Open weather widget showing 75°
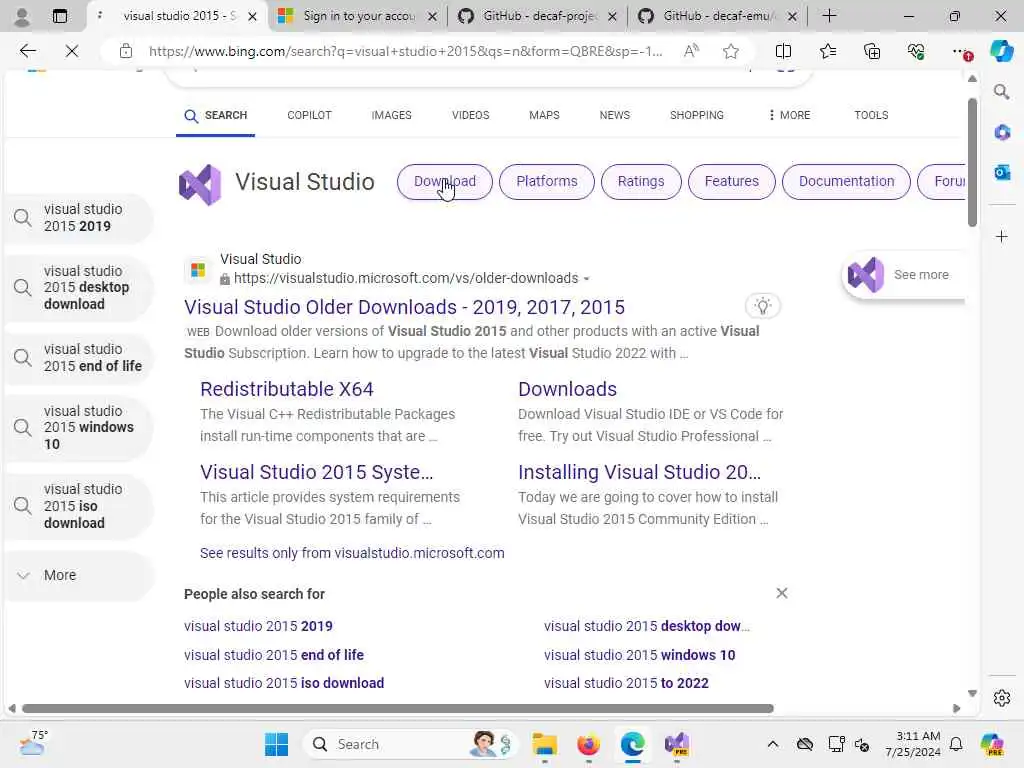The width and height of the screenshot is (1024, 768). pyautogui.click(x=33, y=743)
